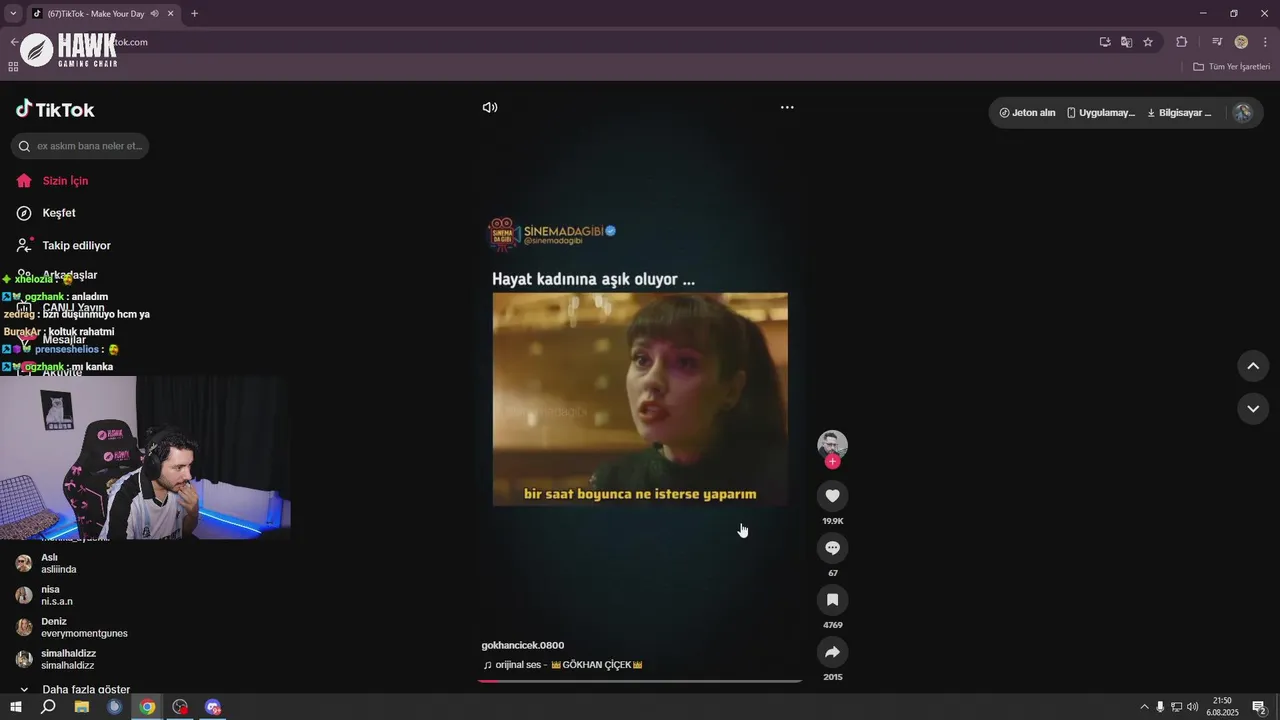The image size is (1280, 720).
Task: Open the video's three-dot options menu
Action: tap(787, 107)
